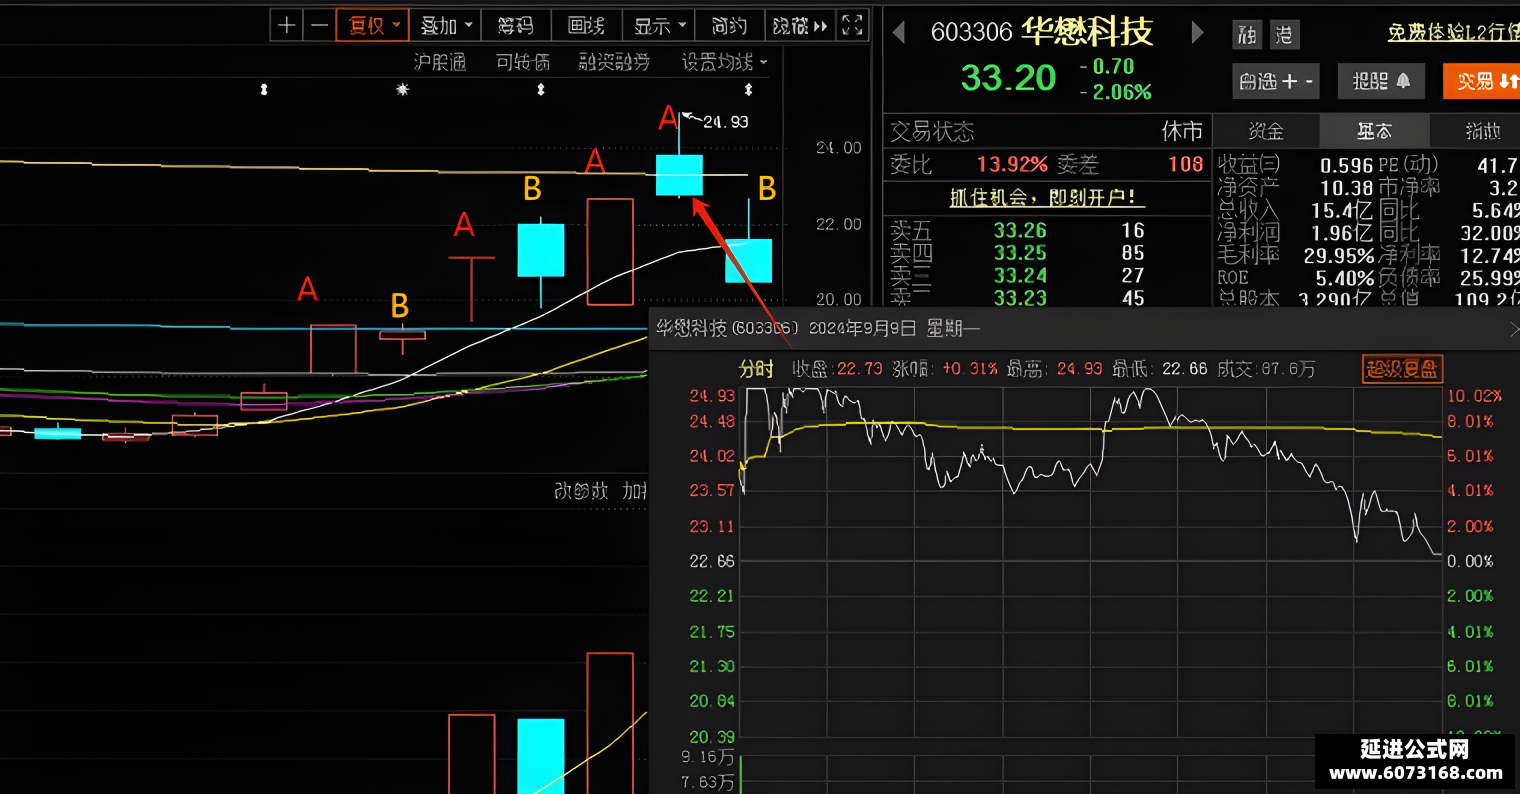Toggle 可转债 overlay on chart
The width and height of the screenshot is (1520, 794).
523,62
